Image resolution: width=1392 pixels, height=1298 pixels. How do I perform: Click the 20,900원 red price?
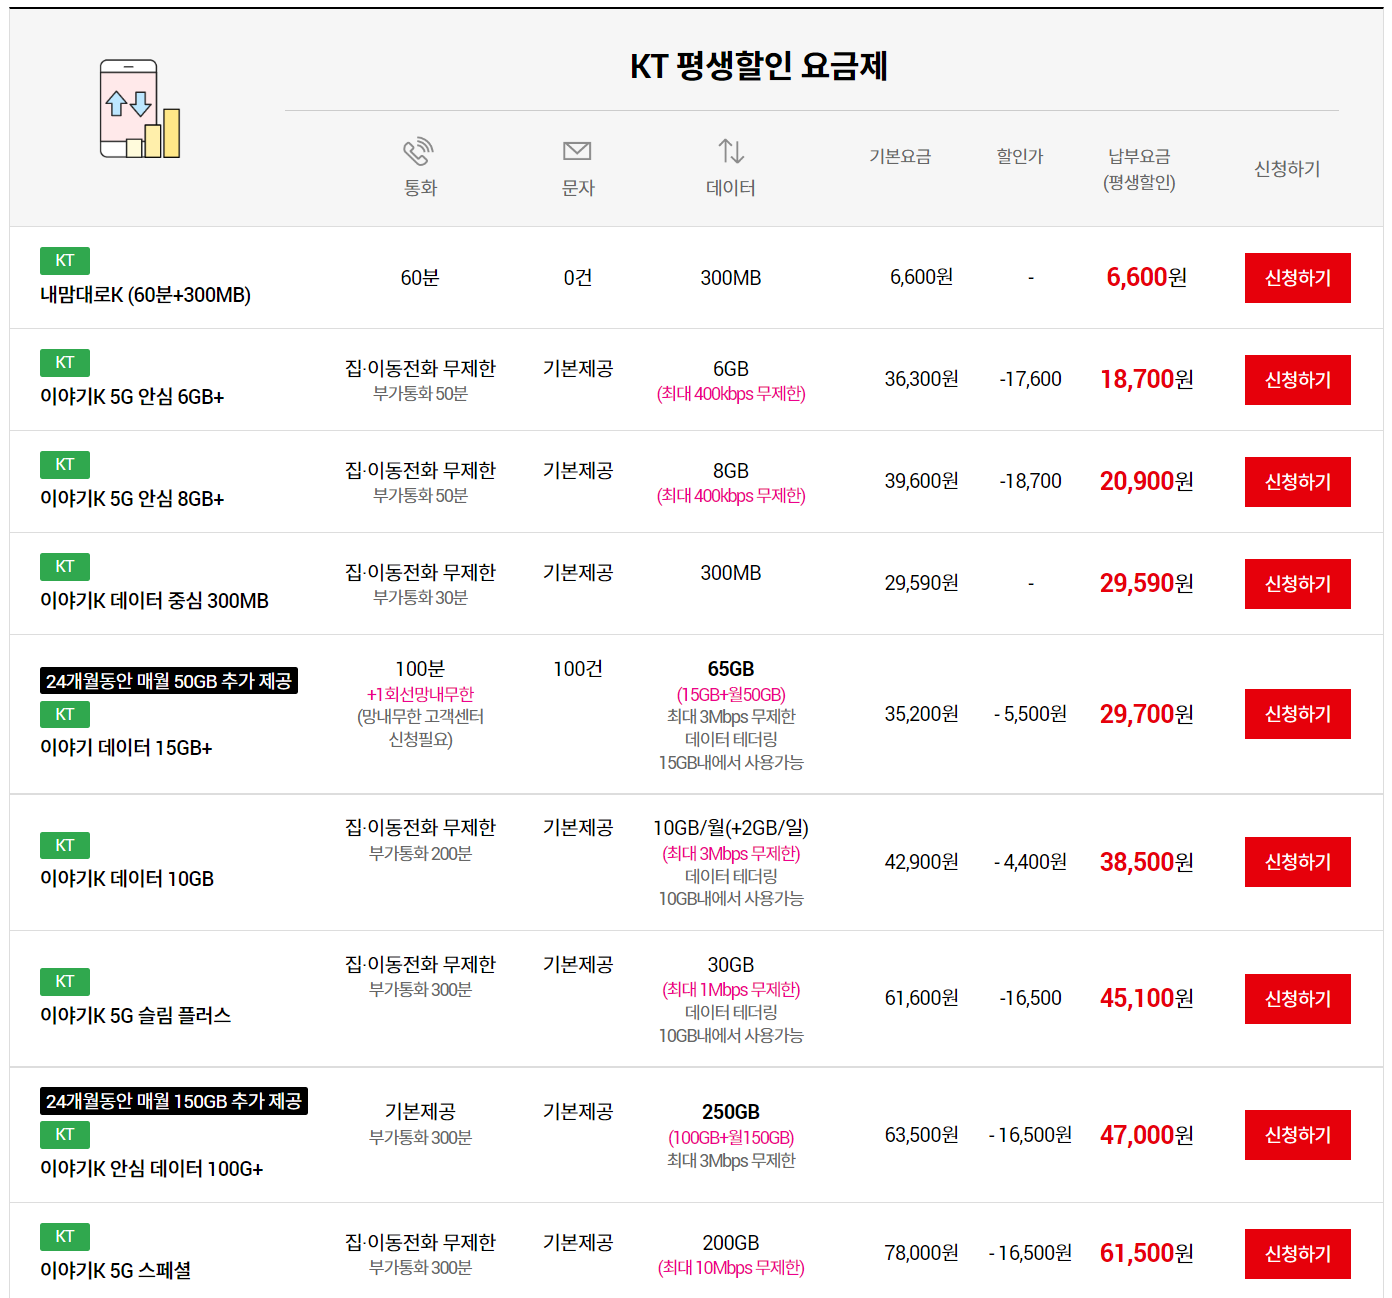1146,481
